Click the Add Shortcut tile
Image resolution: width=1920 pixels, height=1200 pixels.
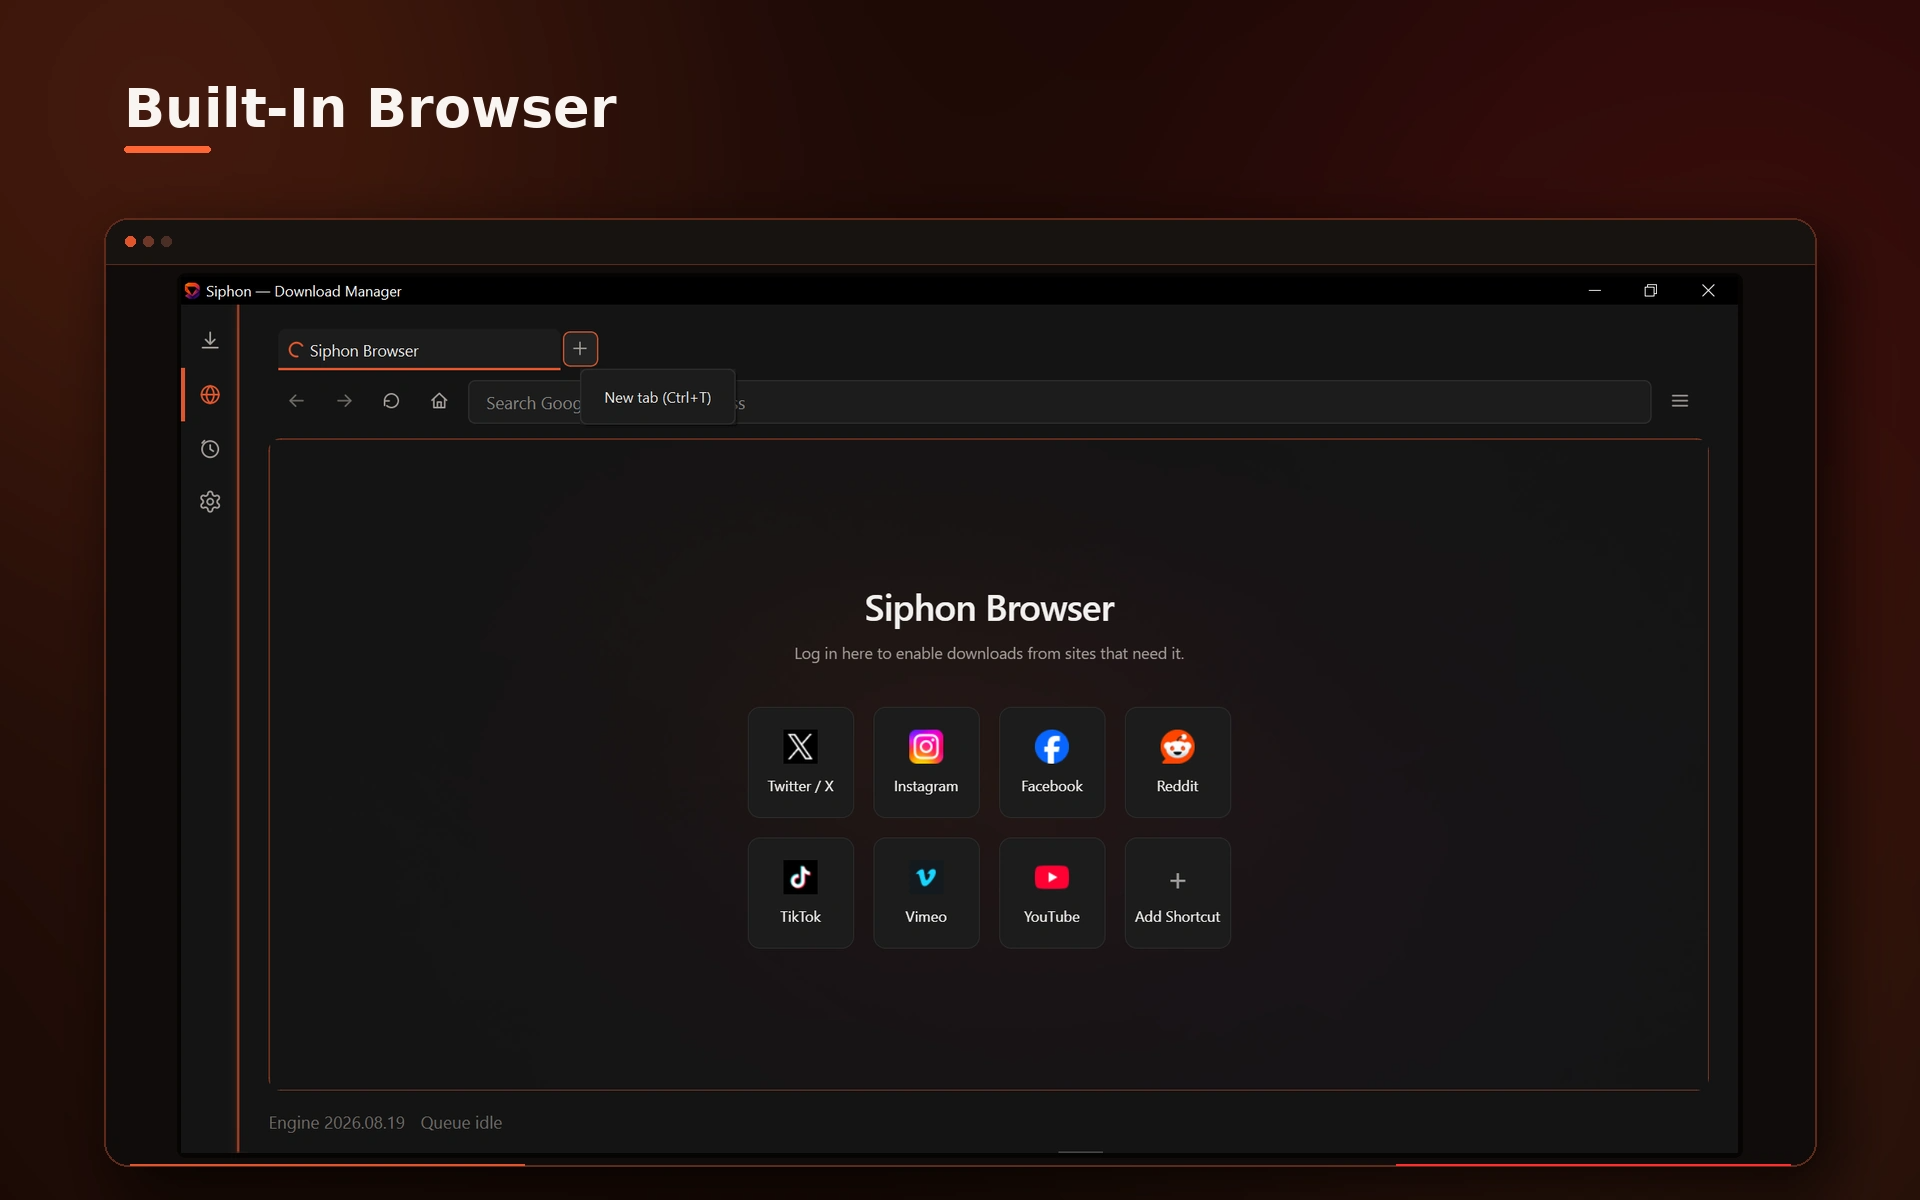1177,893
